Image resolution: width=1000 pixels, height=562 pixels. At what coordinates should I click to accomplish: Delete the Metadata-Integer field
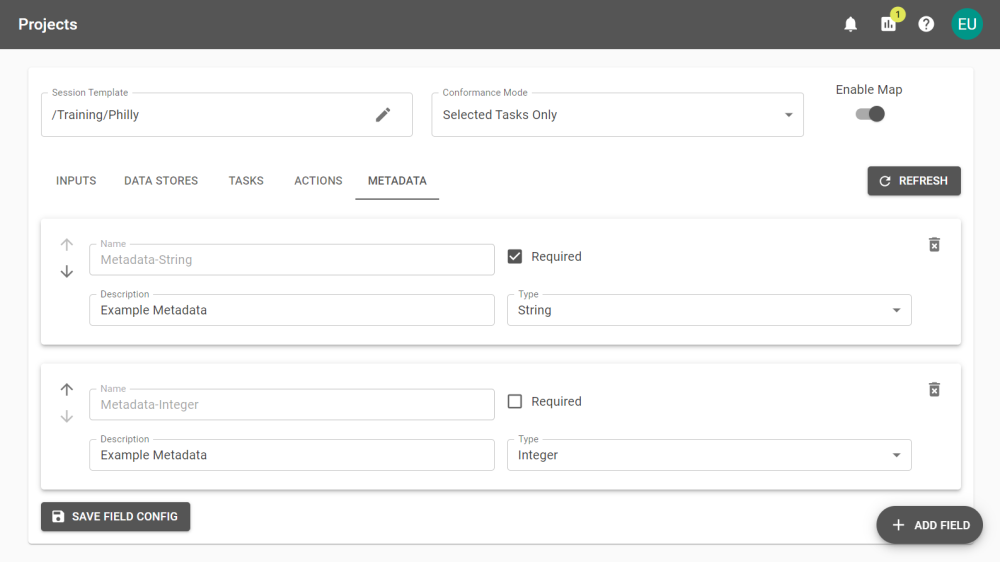[x=934, y=389]
